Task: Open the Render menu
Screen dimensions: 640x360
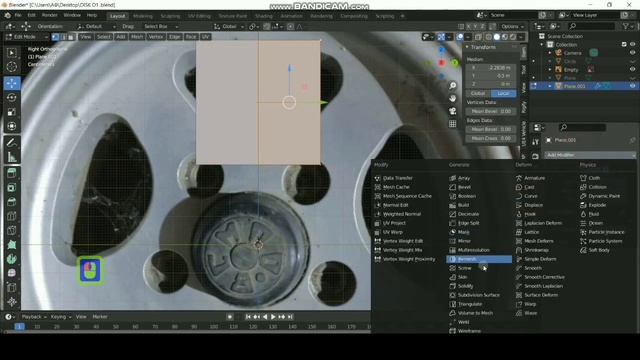Action: pos(49,15)
